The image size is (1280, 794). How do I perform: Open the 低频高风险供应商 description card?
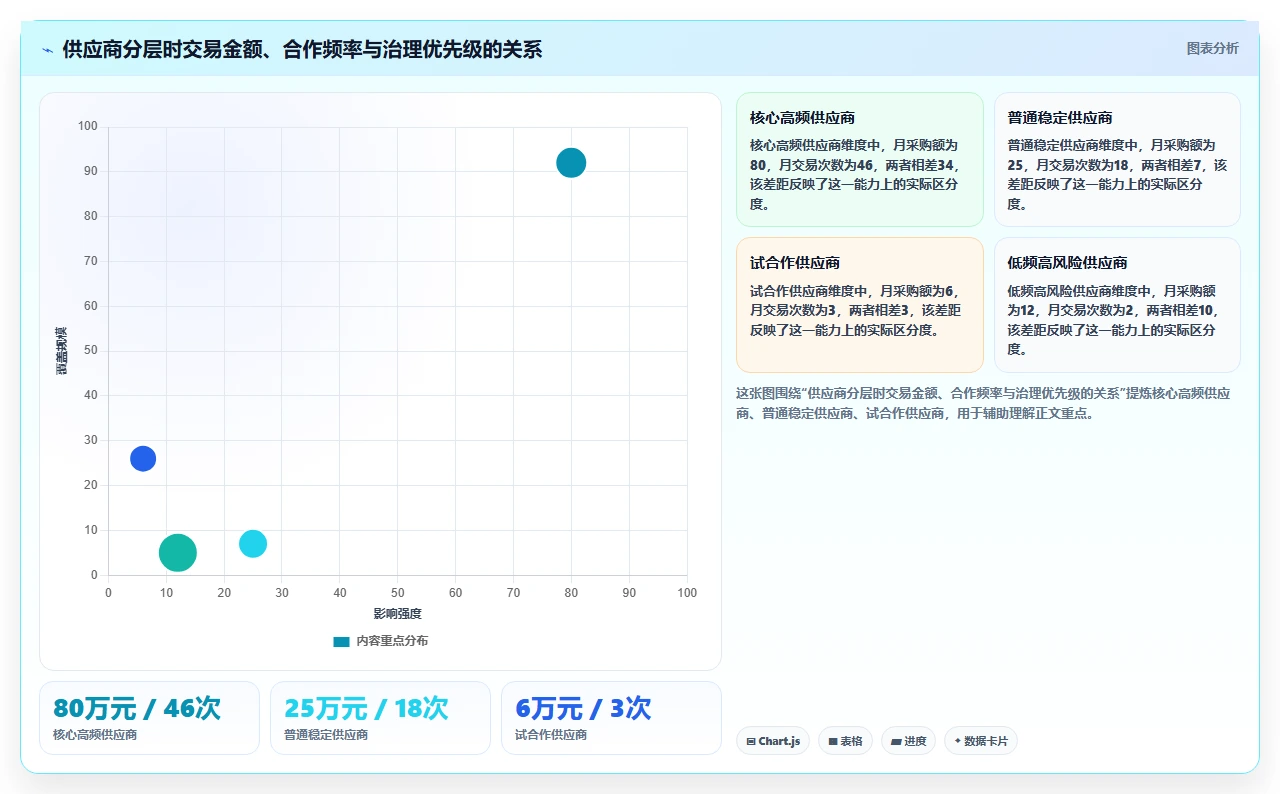pyautogui.click(x=1117, y=305)
